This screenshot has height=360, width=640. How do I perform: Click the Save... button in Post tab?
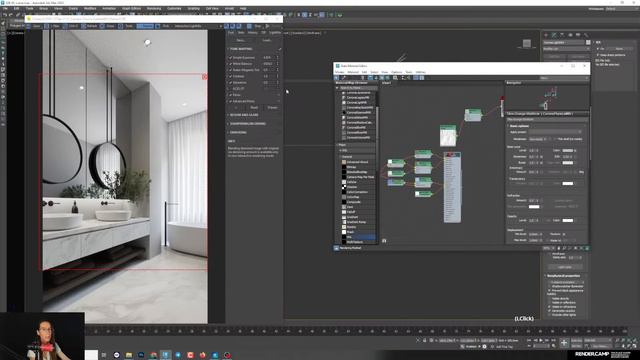(240, 40)
